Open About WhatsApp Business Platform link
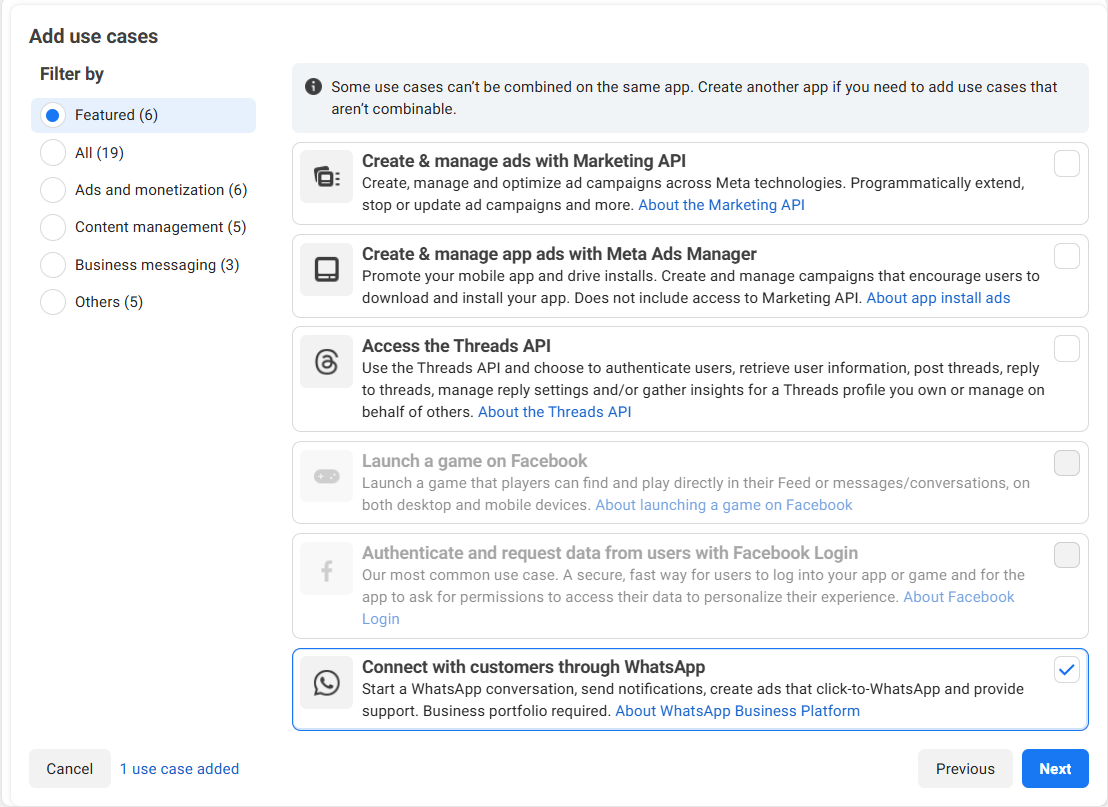 click(x=737, y=711)
